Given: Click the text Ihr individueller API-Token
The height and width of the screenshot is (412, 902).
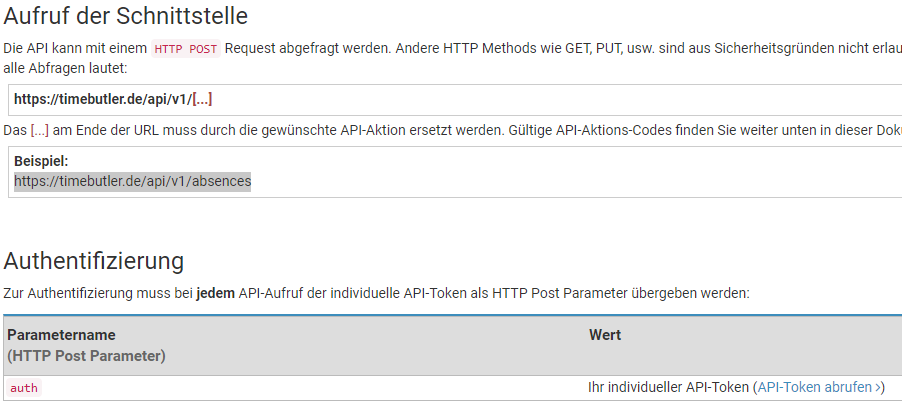Looking at the screenshot, I should (668, 387).
